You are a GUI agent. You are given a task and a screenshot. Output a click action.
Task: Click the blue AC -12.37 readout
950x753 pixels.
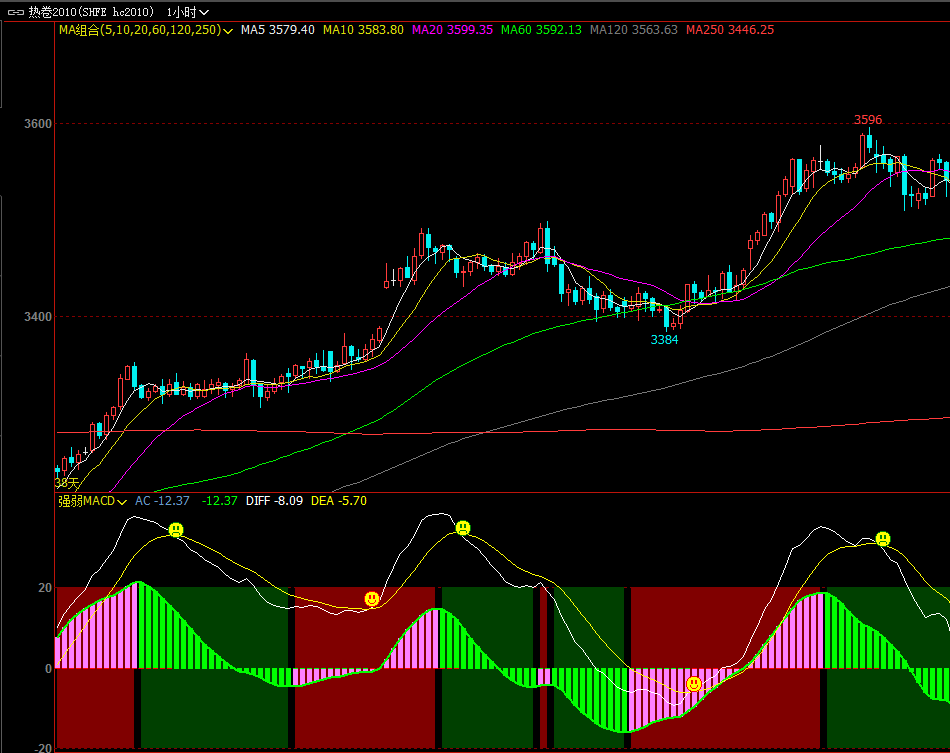(x=162, y=501)
